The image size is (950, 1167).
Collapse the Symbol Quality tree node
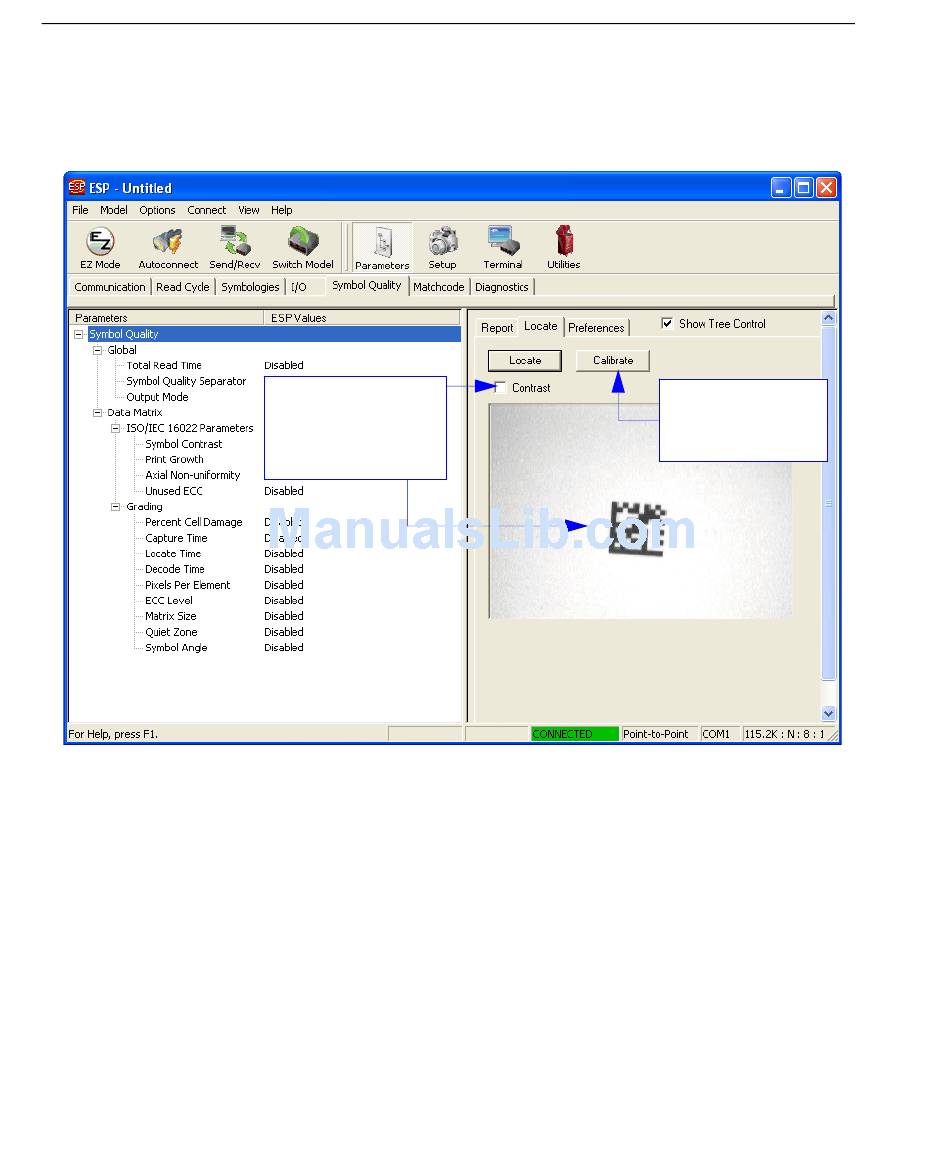[x=79, y=335]
